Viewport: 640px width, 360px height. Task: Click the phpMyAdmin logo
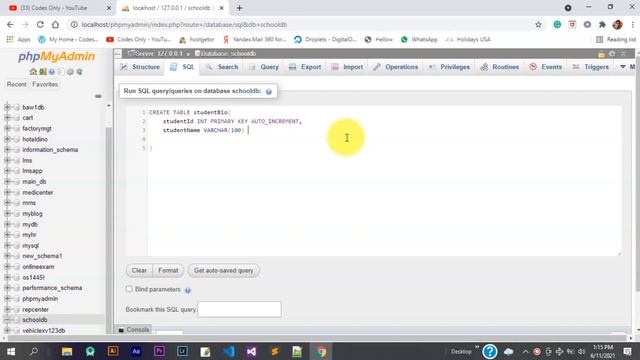coord(56,56)
